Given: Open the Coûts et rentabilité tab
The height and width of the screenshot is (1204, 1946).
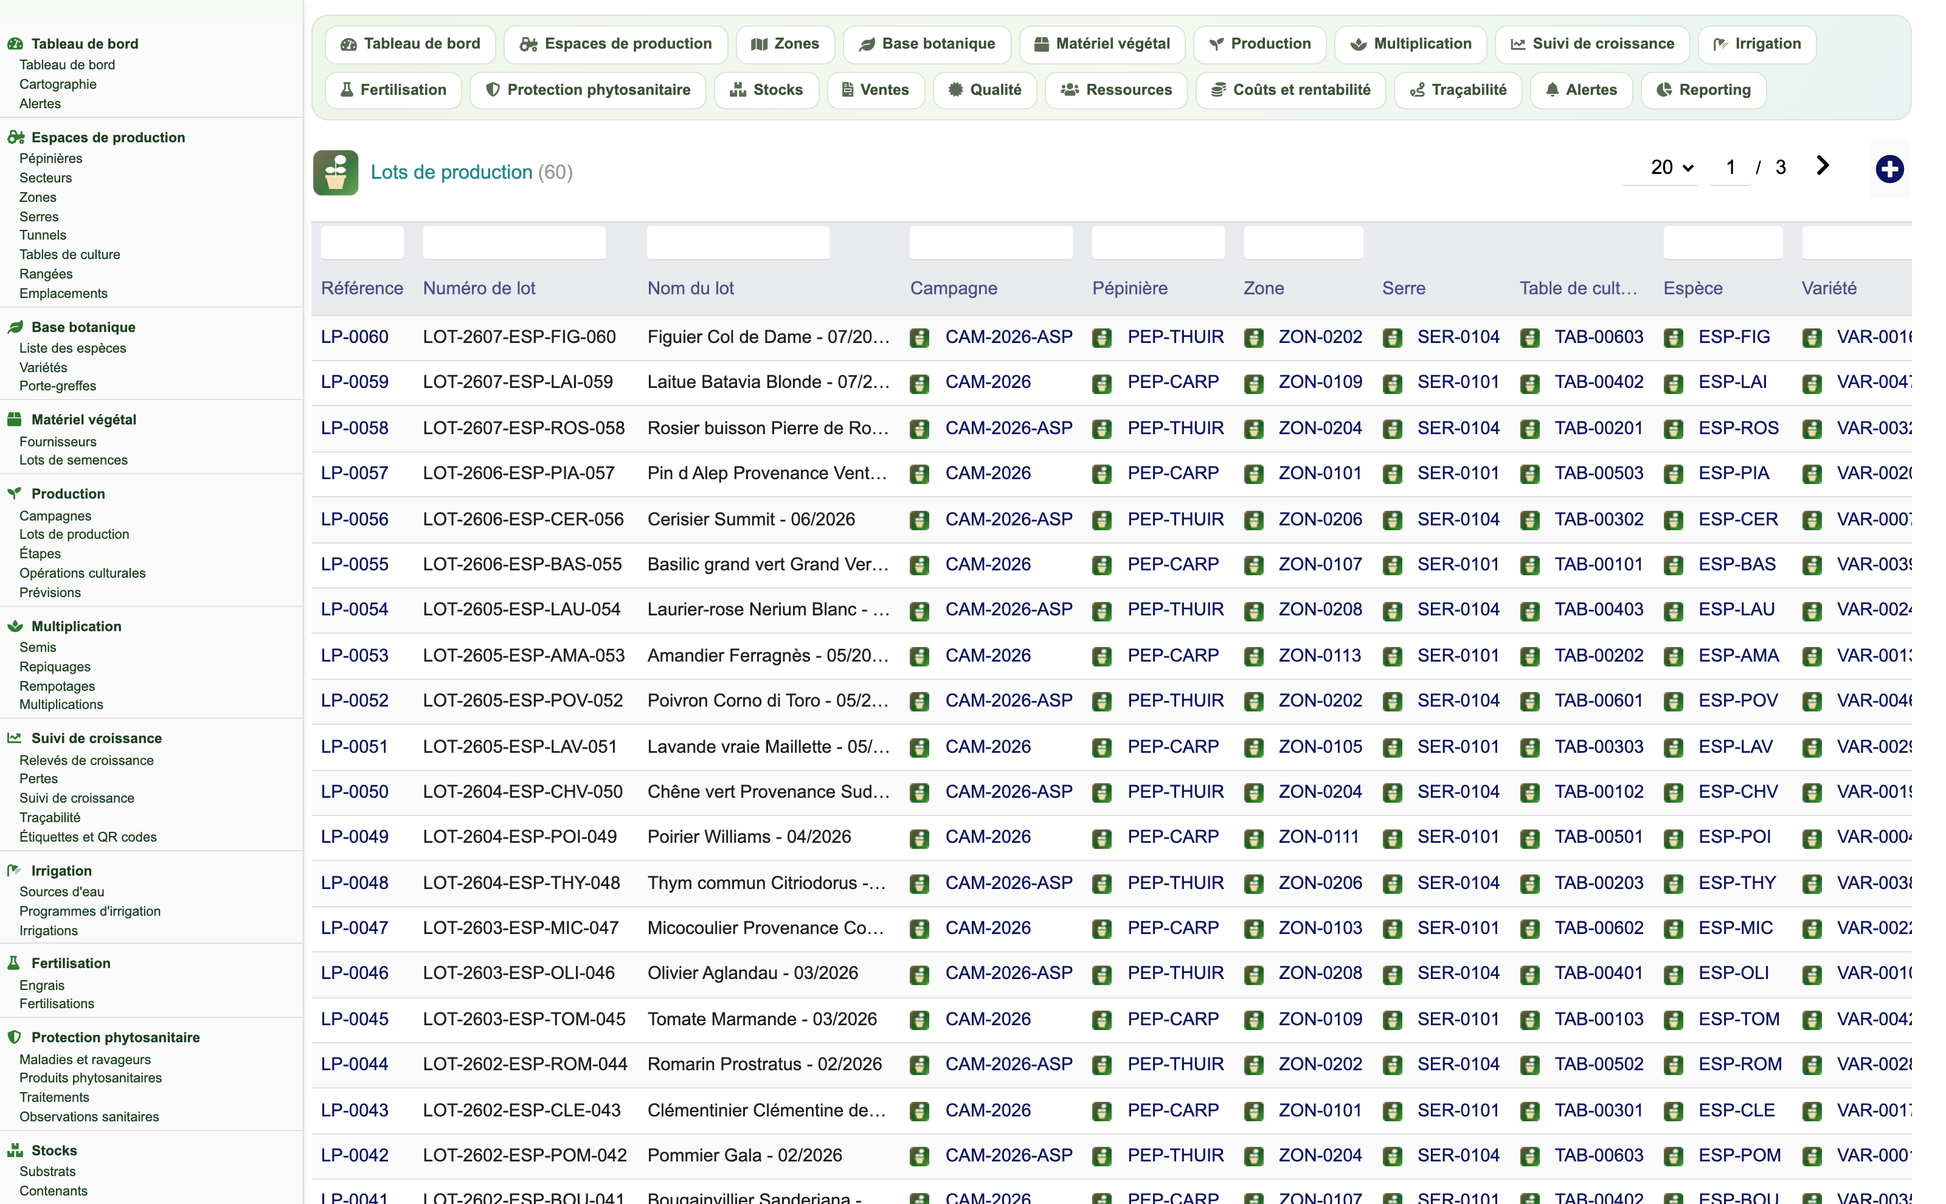Looking at the screenshot, I should click(1291, 90).
